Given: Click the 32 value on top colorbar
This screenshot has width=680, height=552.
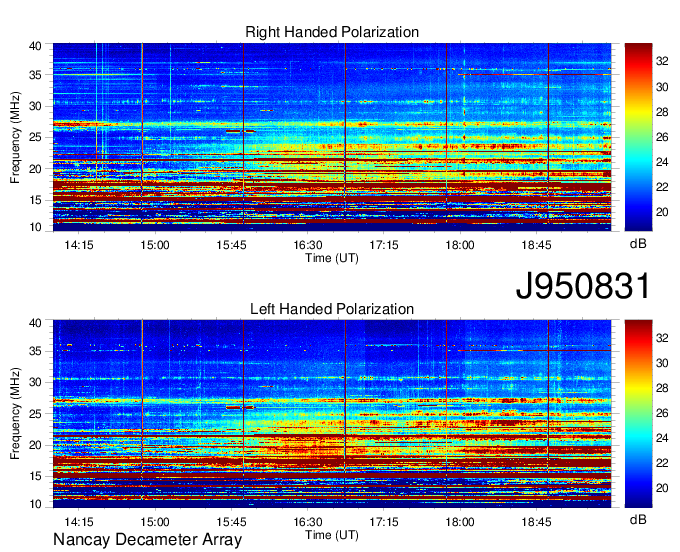Looking at the screenshot, I should [x=662, y=62].
